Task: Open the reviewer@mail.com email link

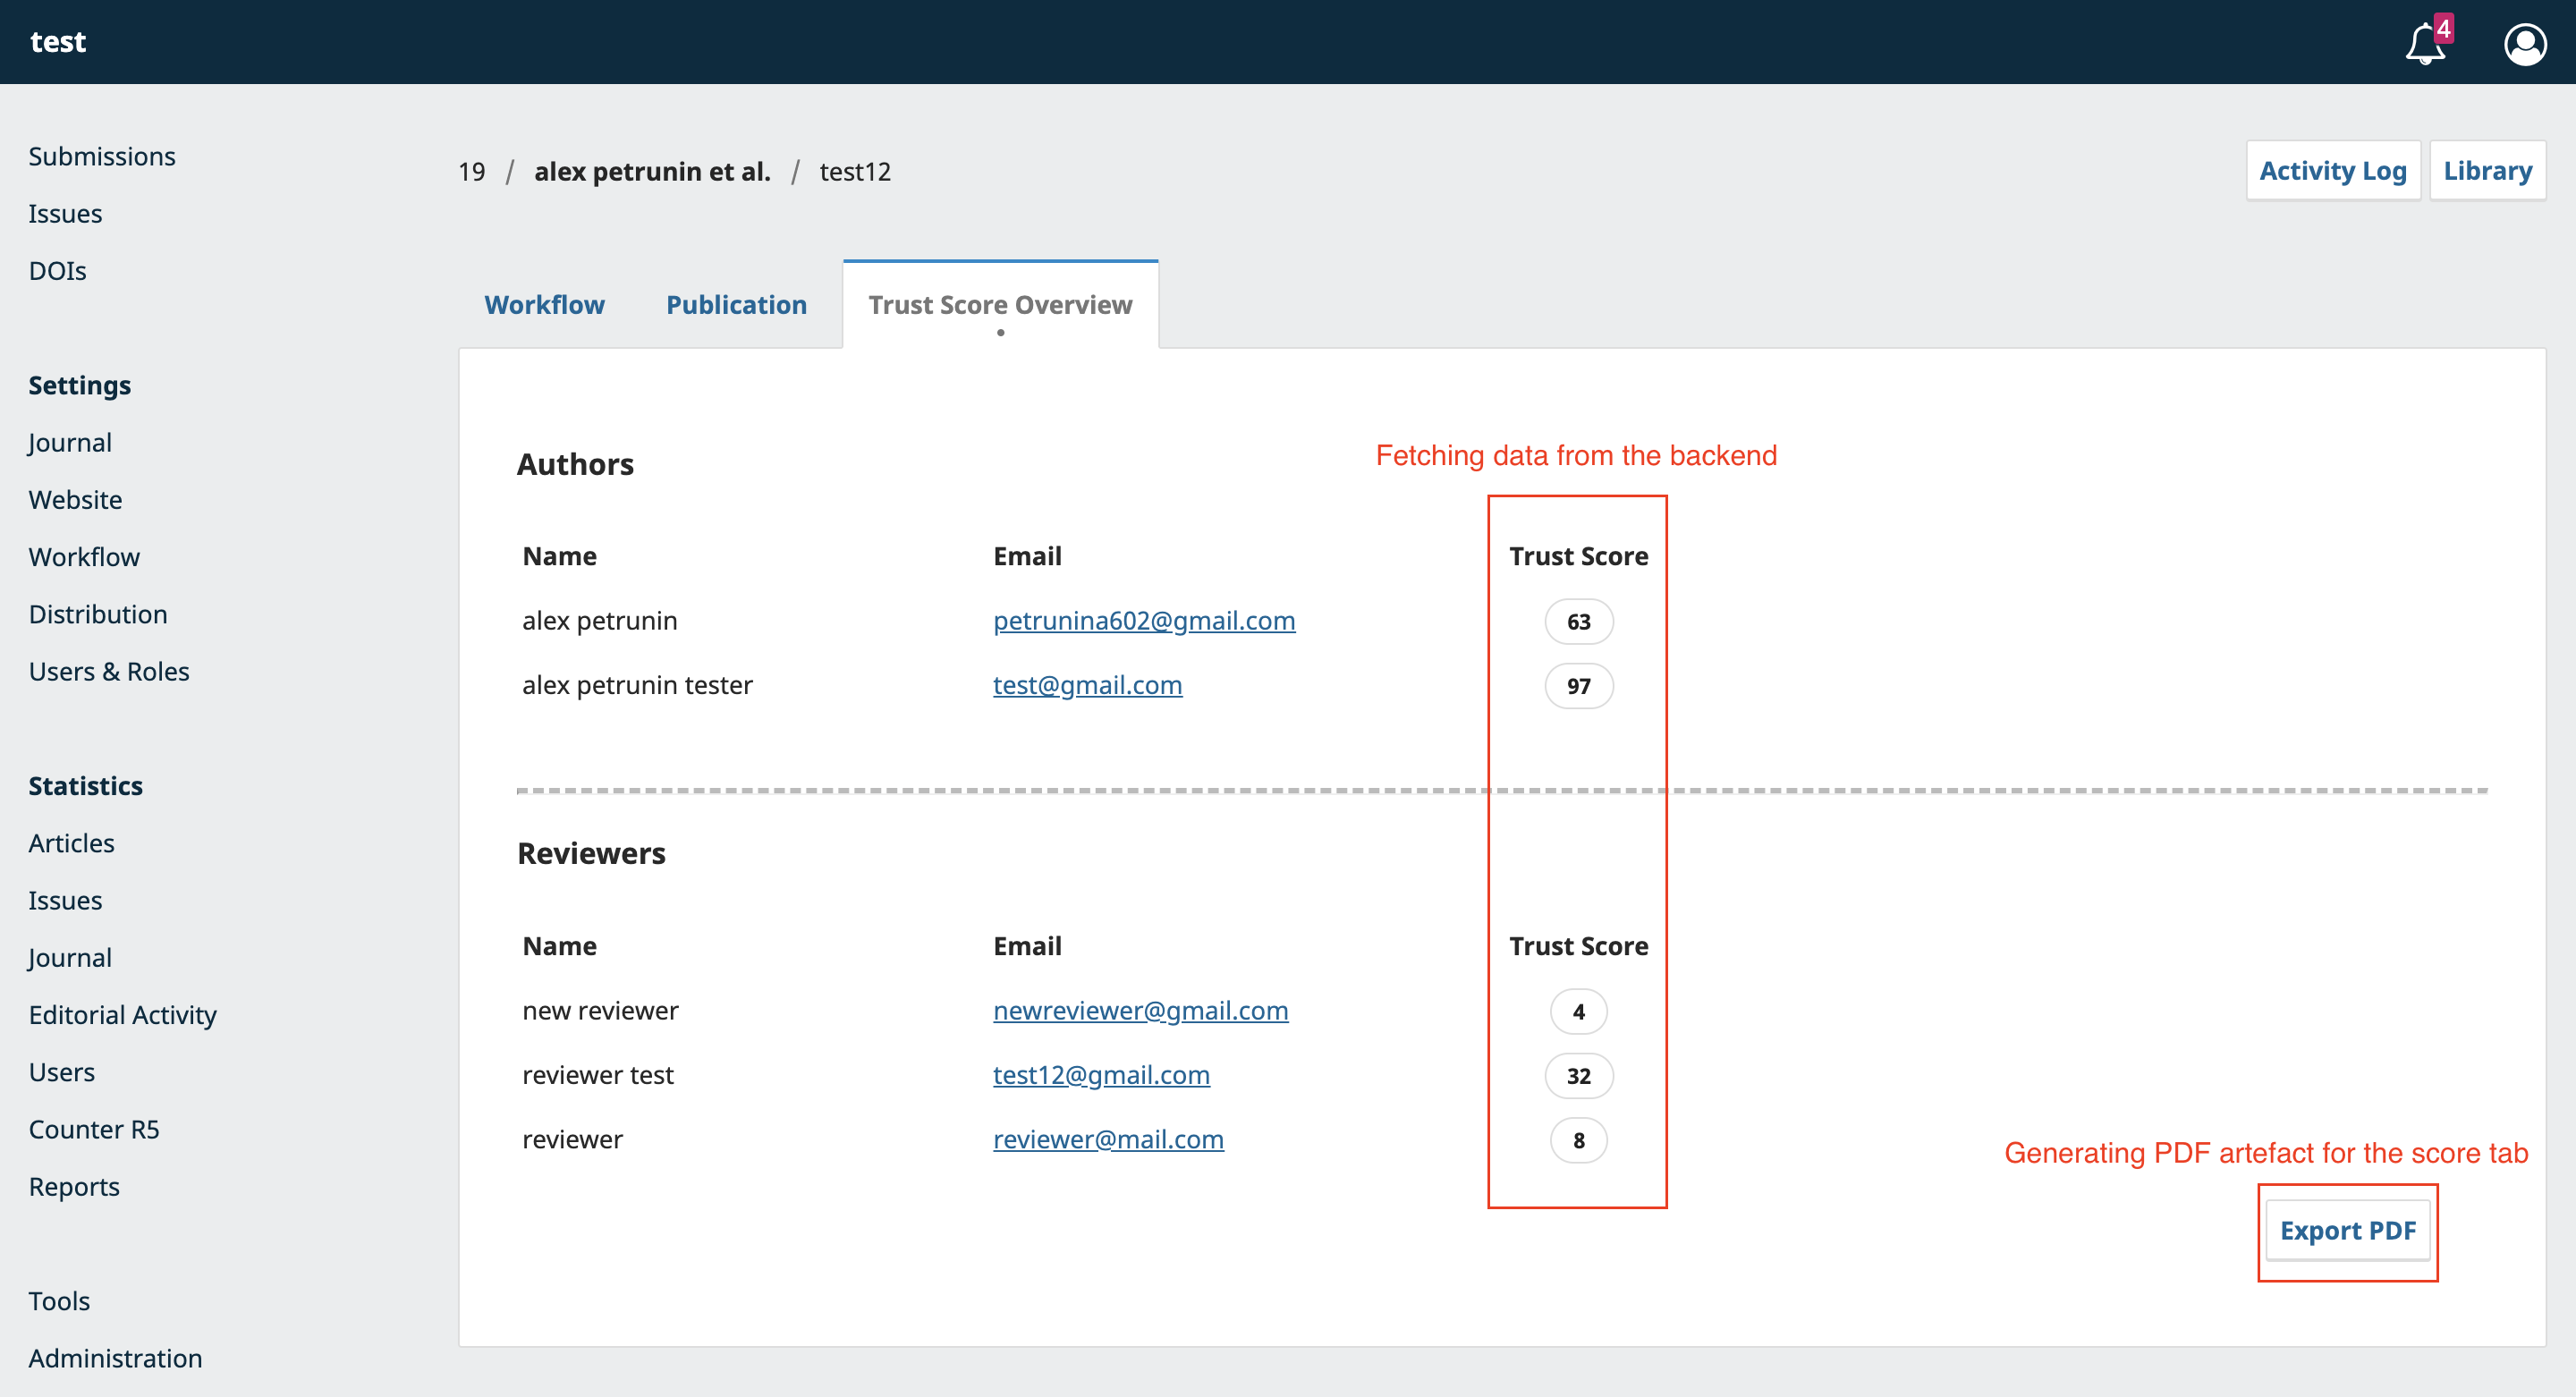Action: tap(1108, 1140)
